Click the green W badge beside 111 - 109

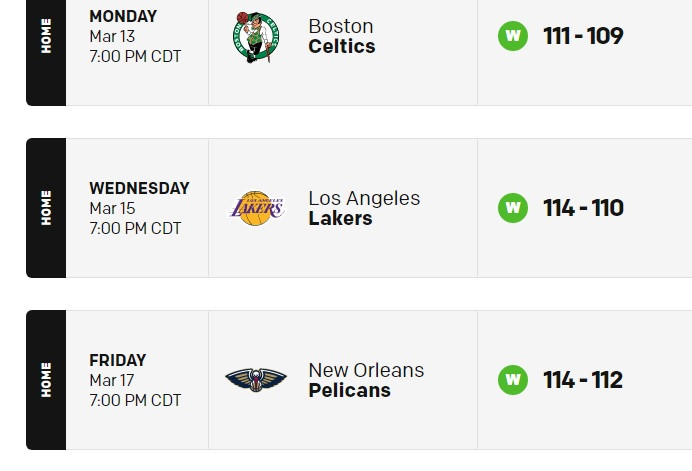513,36
